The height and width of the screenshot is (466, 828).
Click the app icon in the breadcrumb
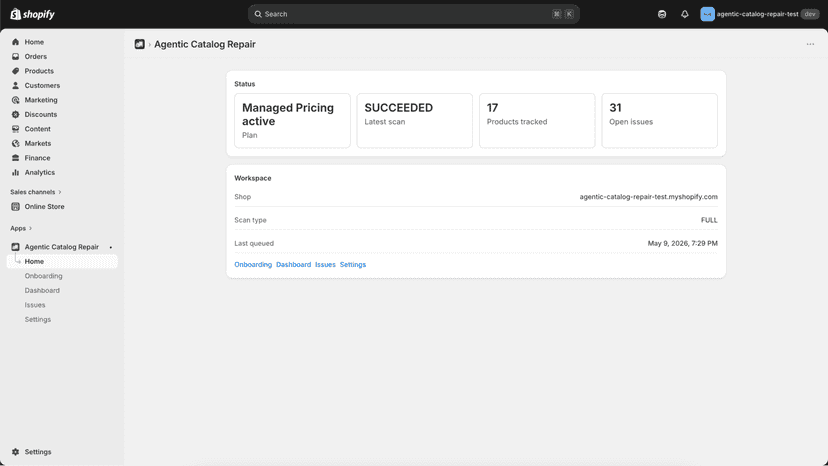point(139,44)
